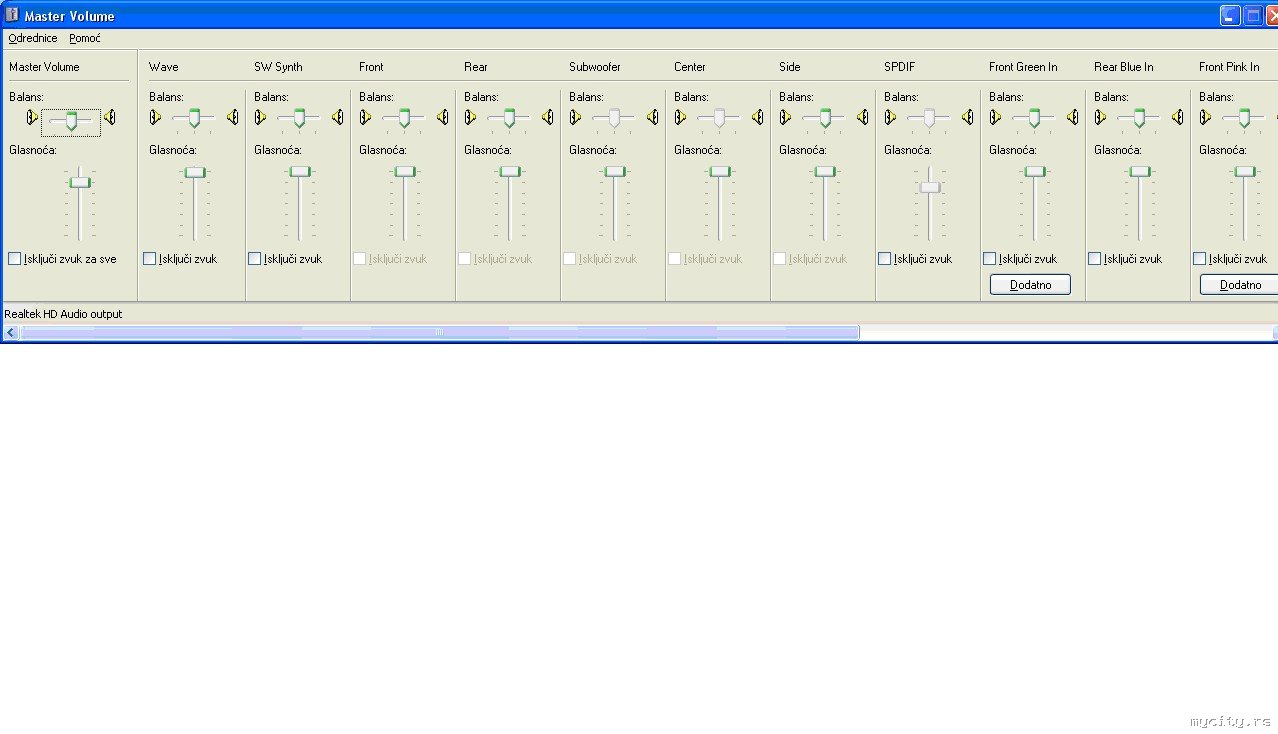1278x734 pixels.
Task: Click left speaker icon under Subwoofer balance
Action: tap(575, 118)
